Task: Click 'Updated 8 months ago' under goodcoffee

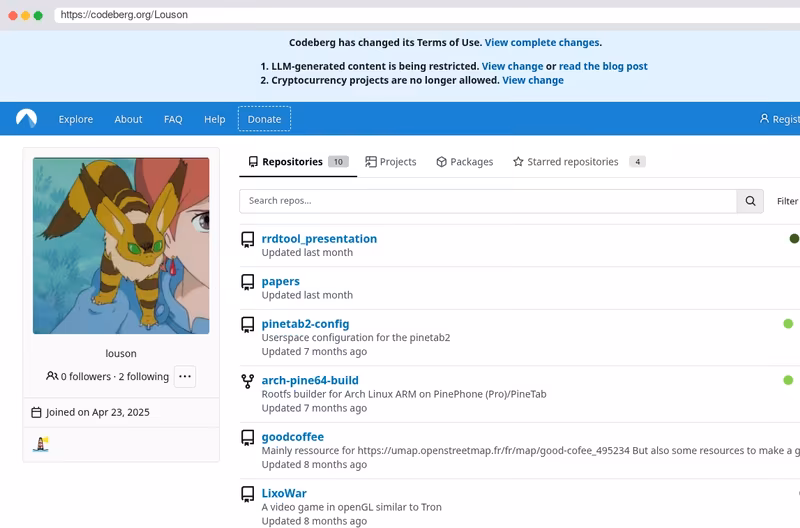Action: (314, 465)
